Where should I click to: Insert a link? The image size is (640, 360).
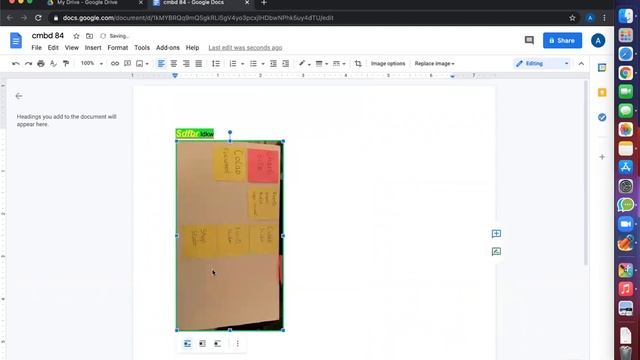tap(115, 64)
